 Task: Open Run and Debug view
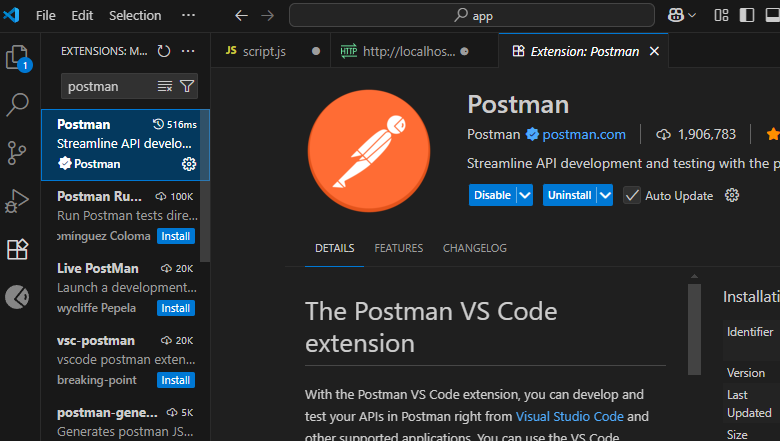coord(18,201)
